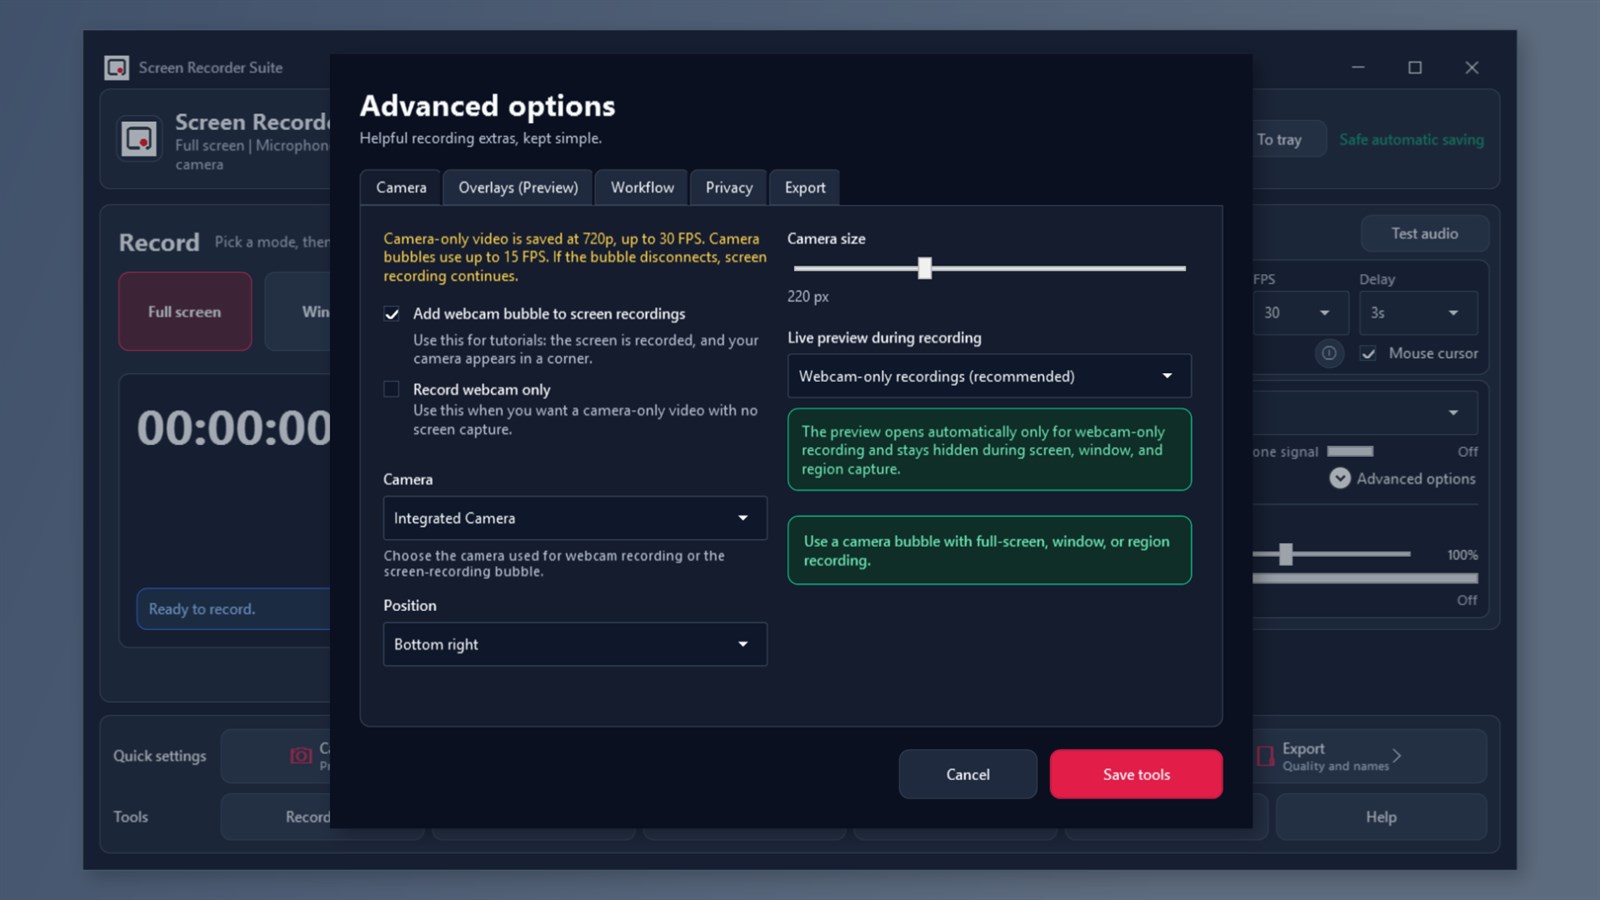Enable the Record webcam only checkbox
The height and width of the screenshot is (900, 1600).
(x=392, y=389)
